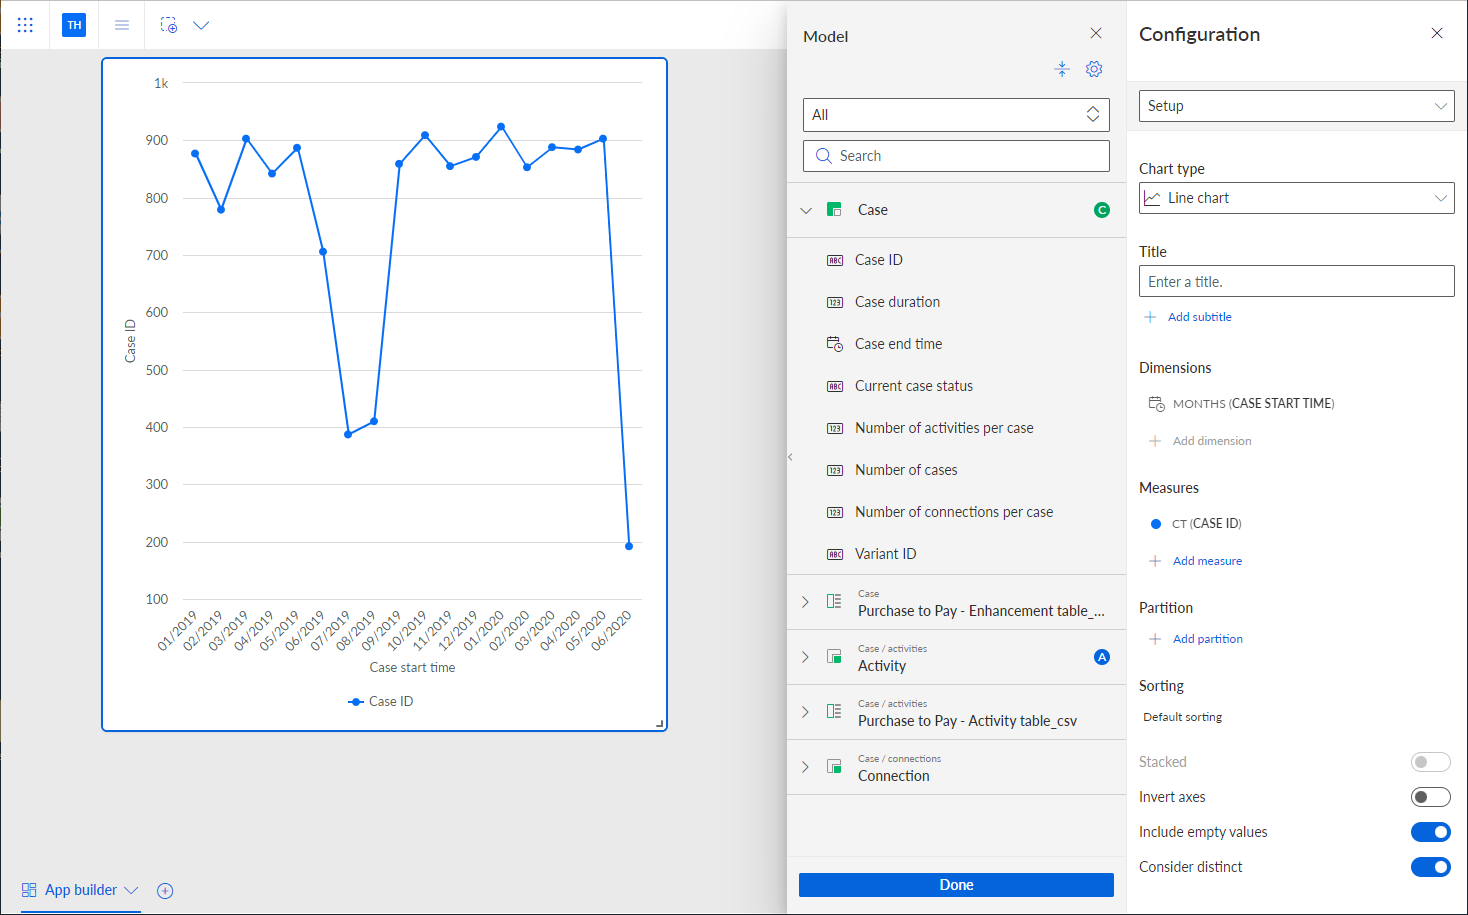Click the Case duration numeric icon
This screenshot has width=1468, height=915.
point(834,302)
